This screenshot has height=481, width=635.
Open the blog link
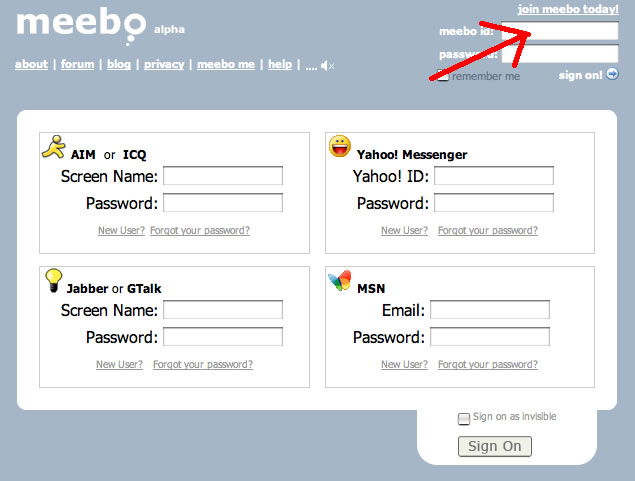tap(119, 64)
